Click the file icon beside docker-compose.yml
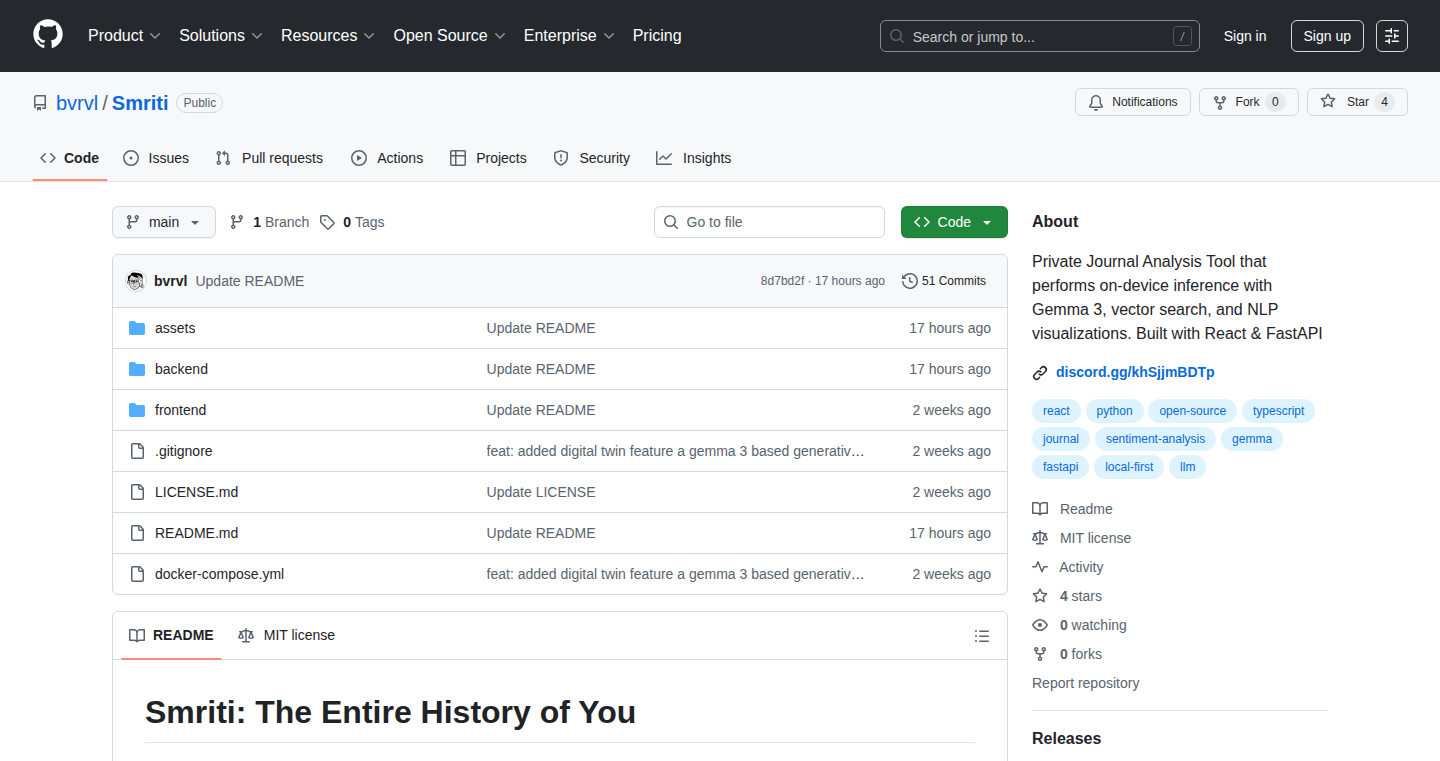This screenshot has height=761, width=1440. [x=137, y=574]
